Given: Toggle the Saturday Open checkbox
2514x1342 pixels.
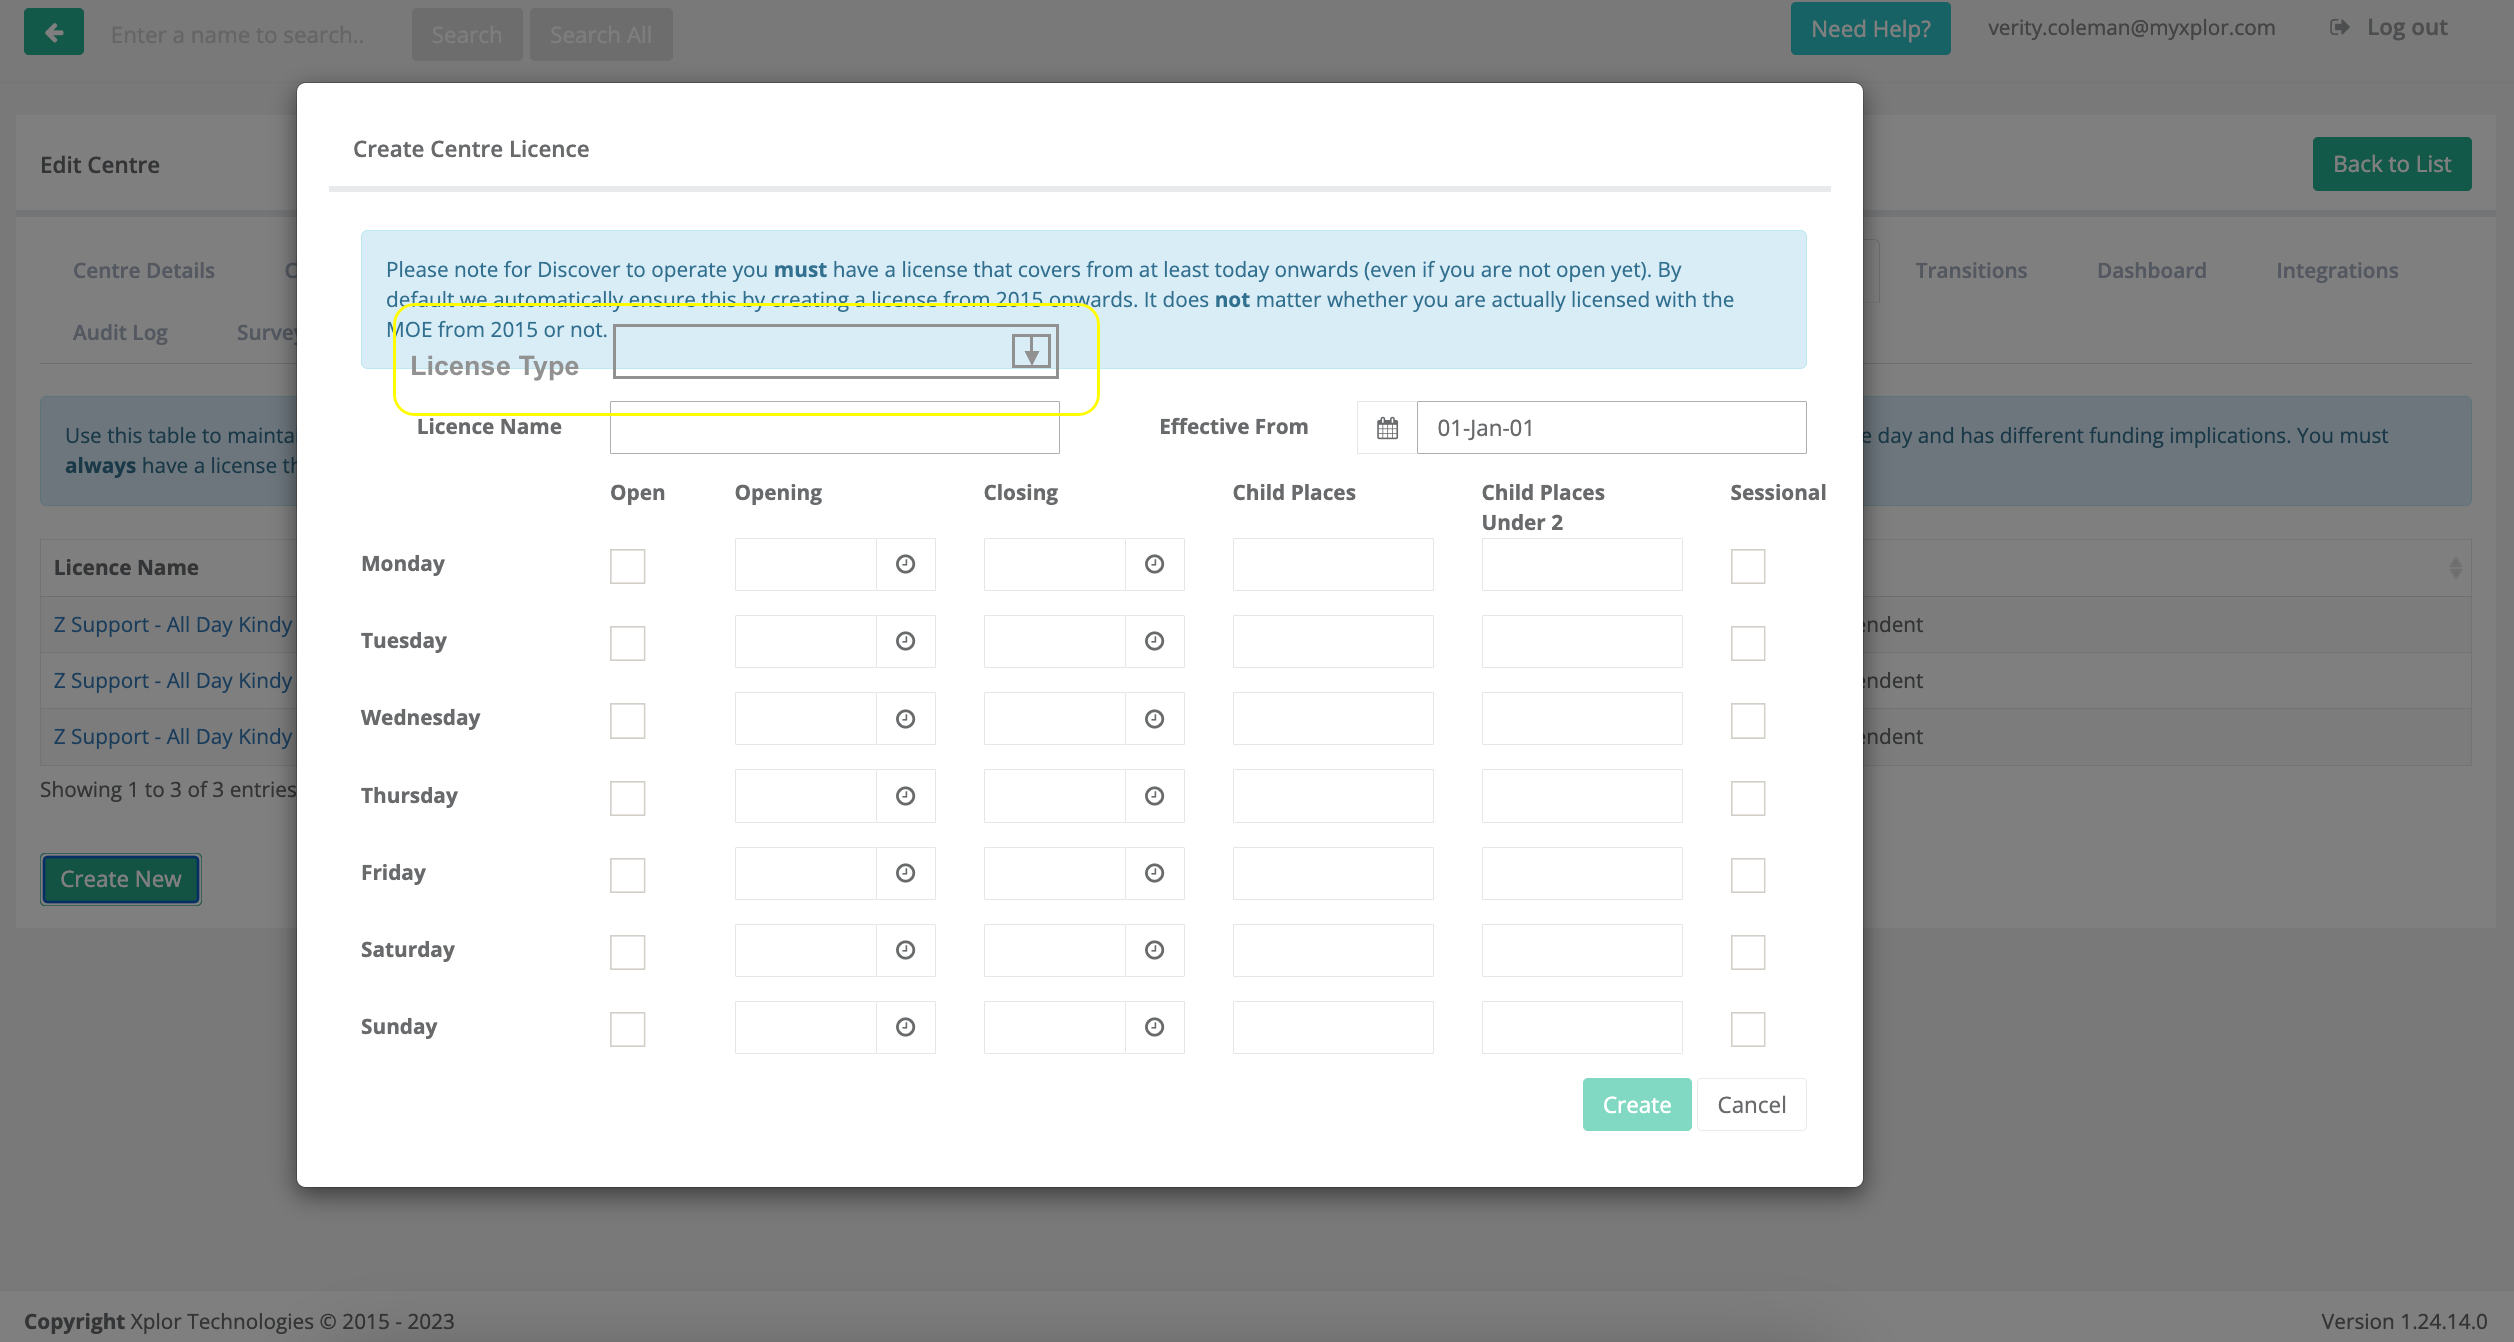Looking at the screenshot, I should click(627, 951).
